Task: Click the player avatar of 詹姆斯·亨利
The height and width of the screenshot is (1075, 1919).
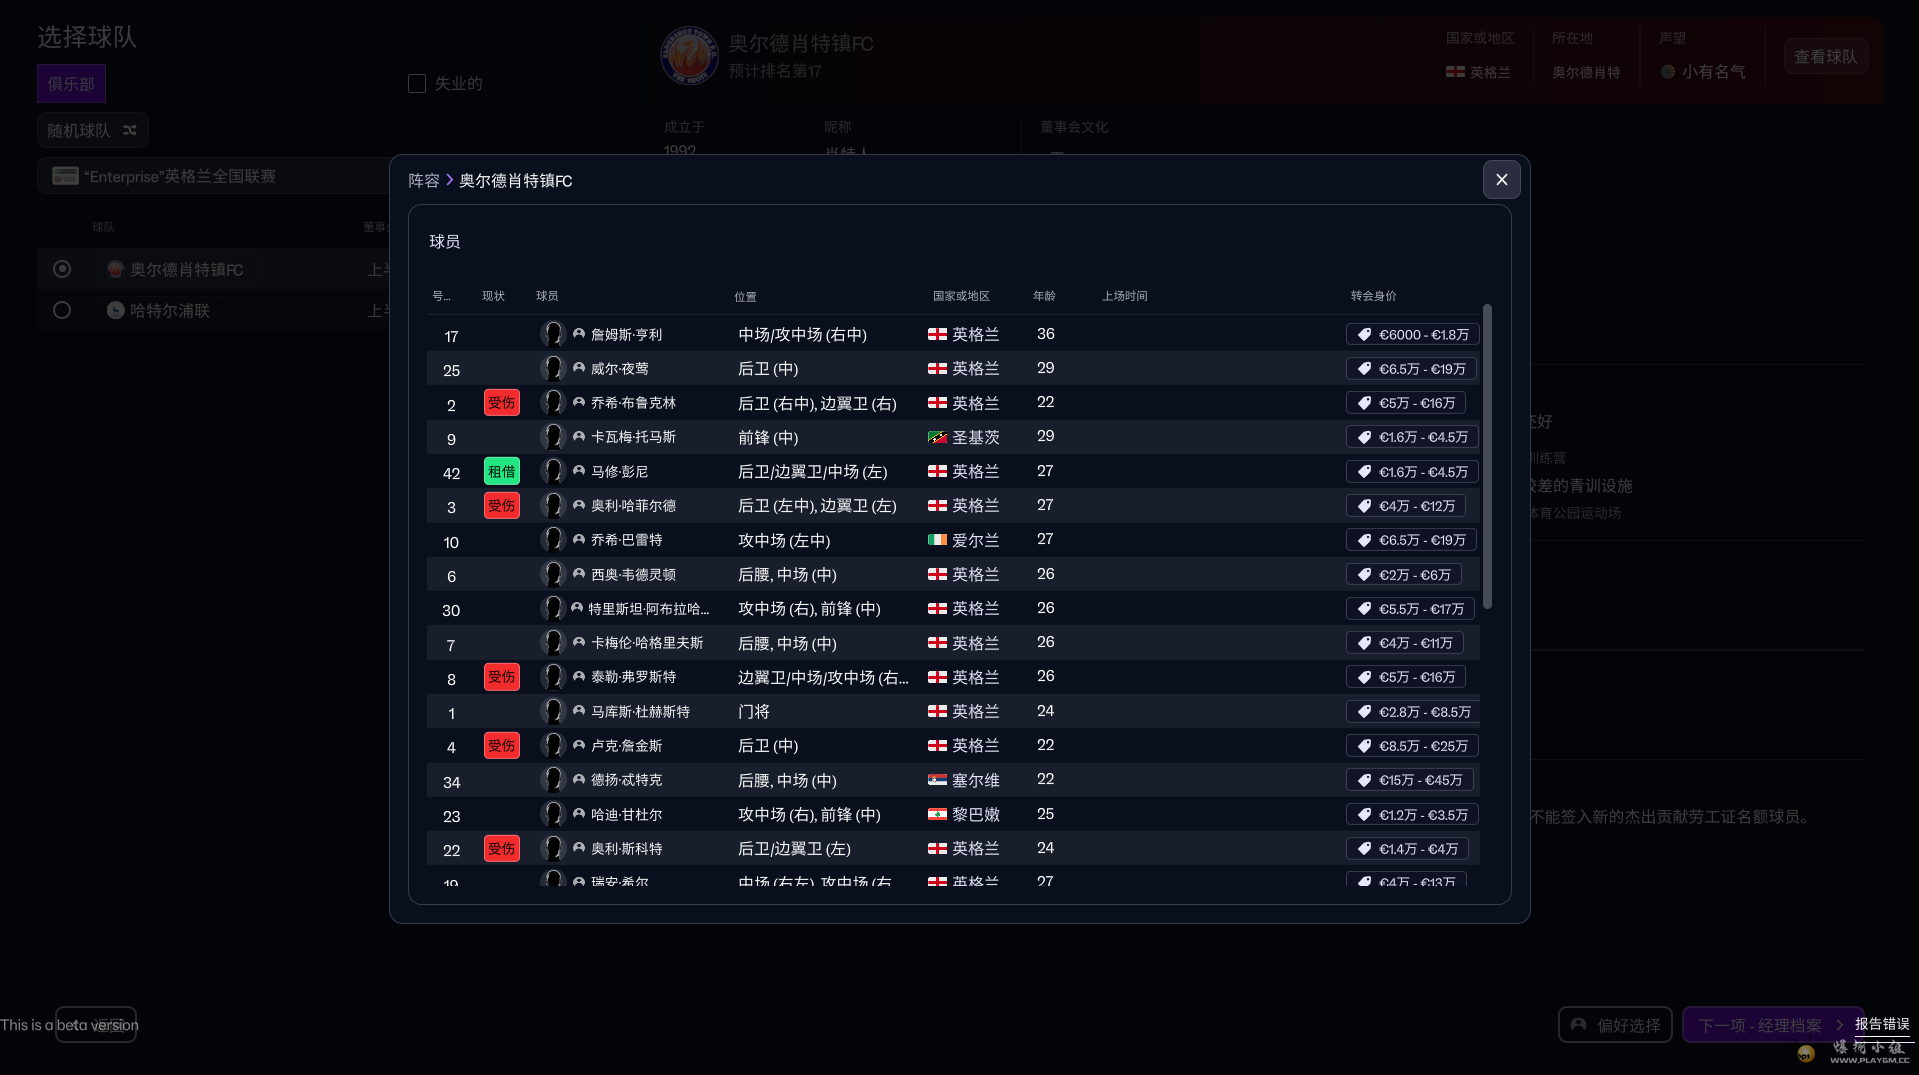Action: pos(552,334)
